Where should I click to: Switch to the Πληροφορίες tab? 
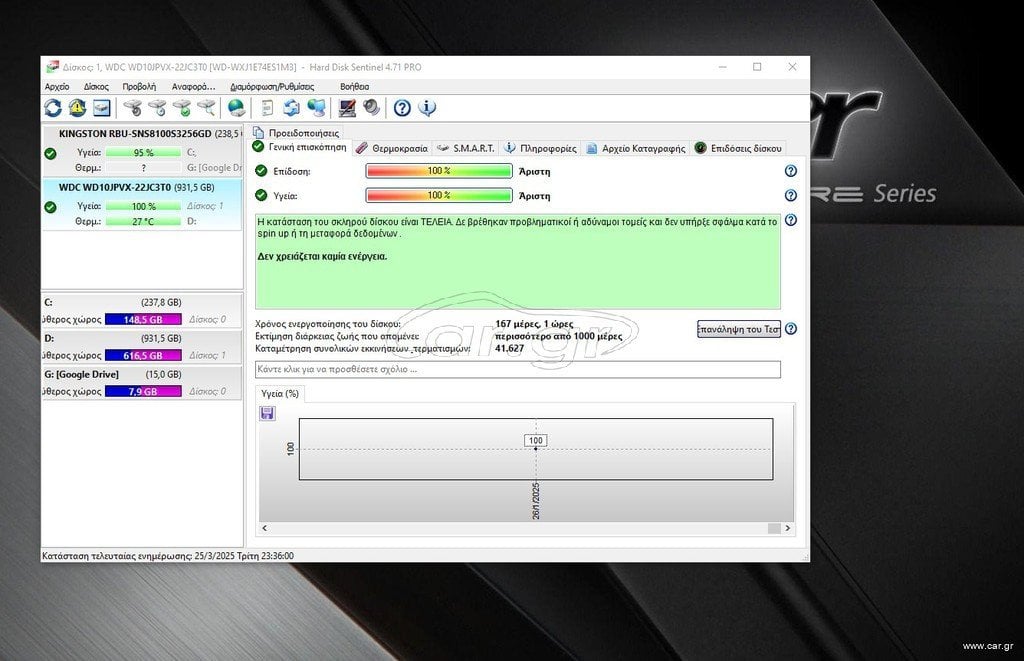(541, 148)
